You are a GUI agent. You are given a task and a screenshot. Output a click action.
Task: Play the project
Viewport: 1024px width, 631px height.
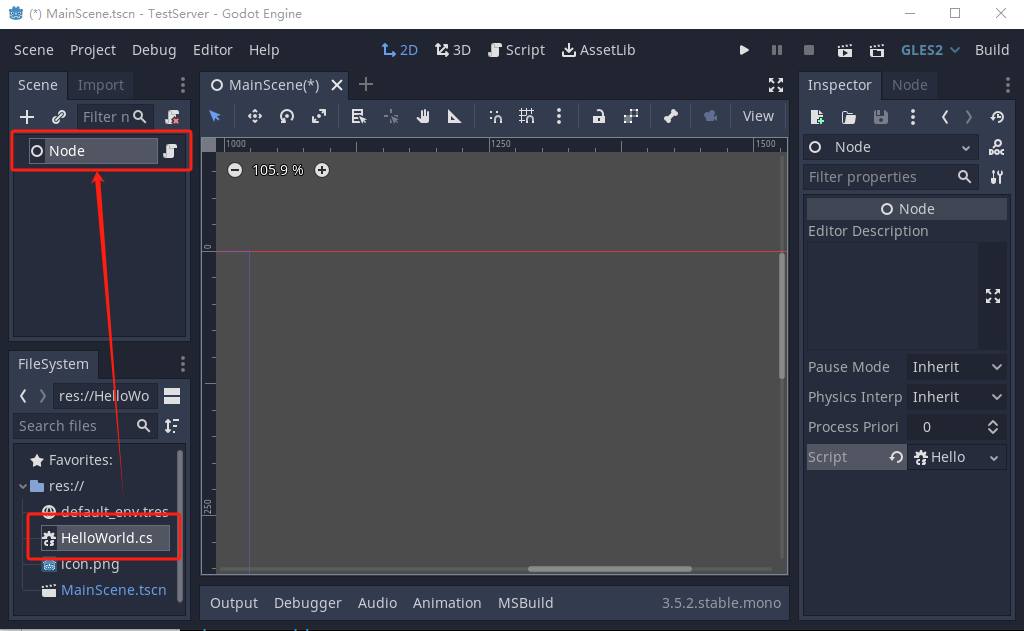744,50
